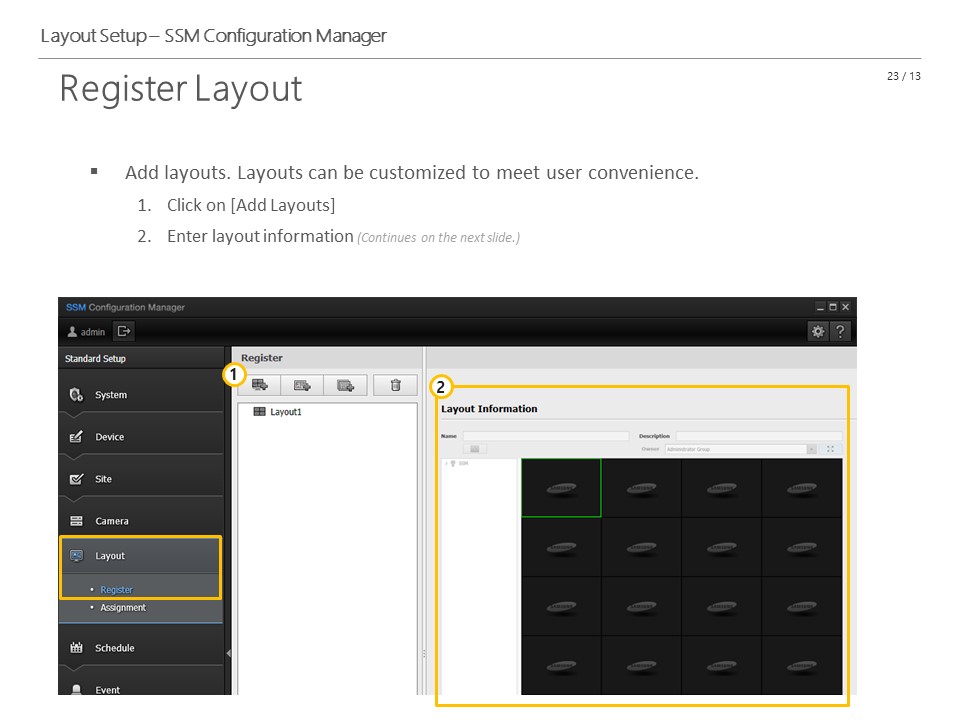Open help question mark icon

(x=840, y=331)
